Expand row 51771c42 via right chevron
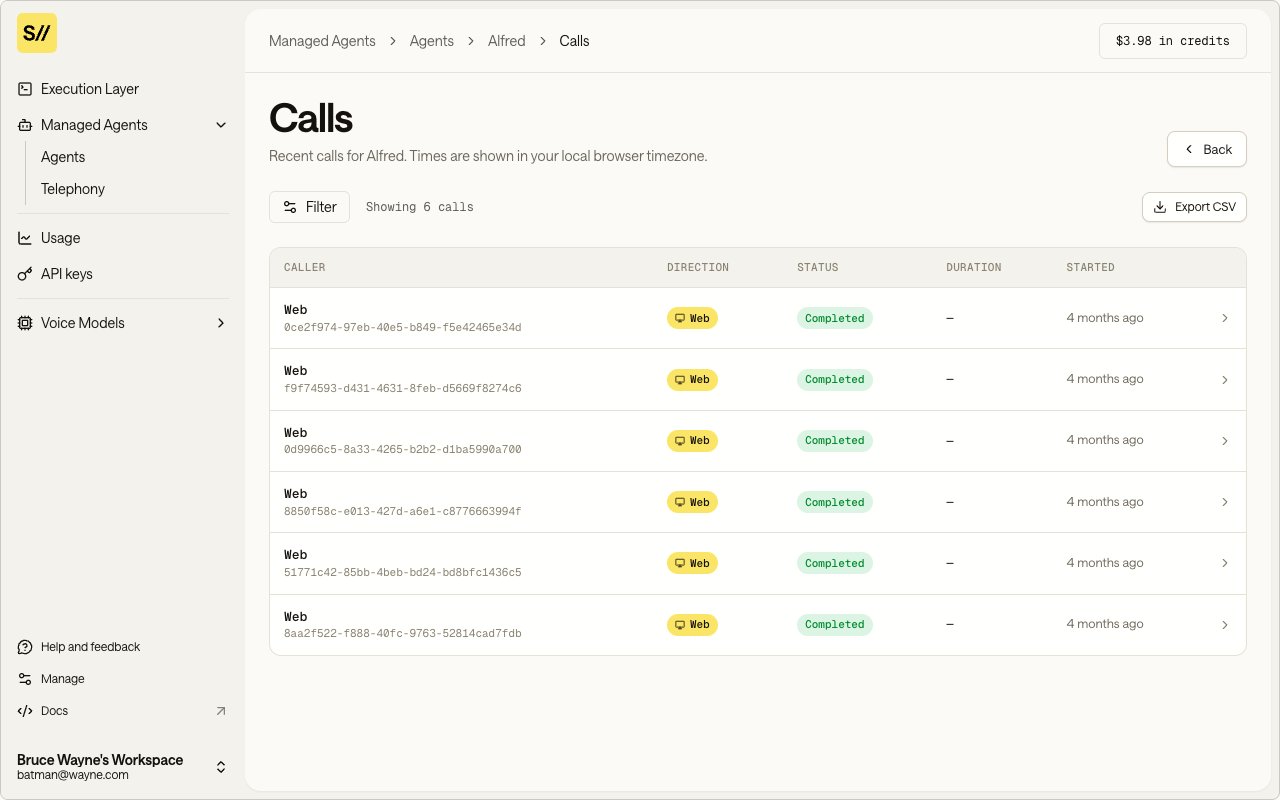Viewport: 1280px width, 800px height. (x=1225, y=563)
